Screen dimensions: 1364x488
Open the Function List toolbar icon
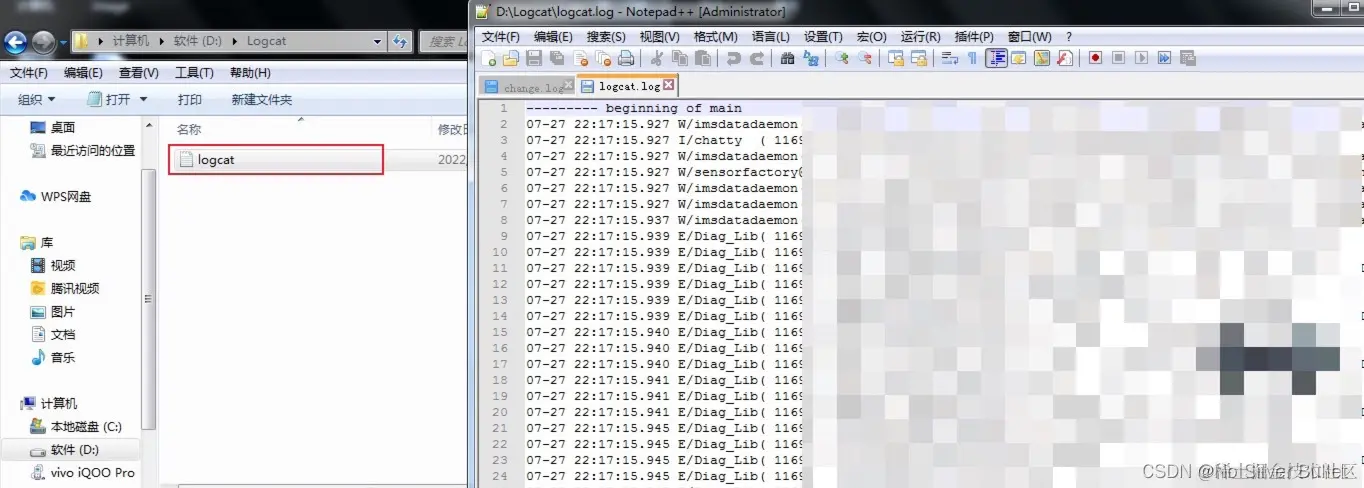[1065, 58]
